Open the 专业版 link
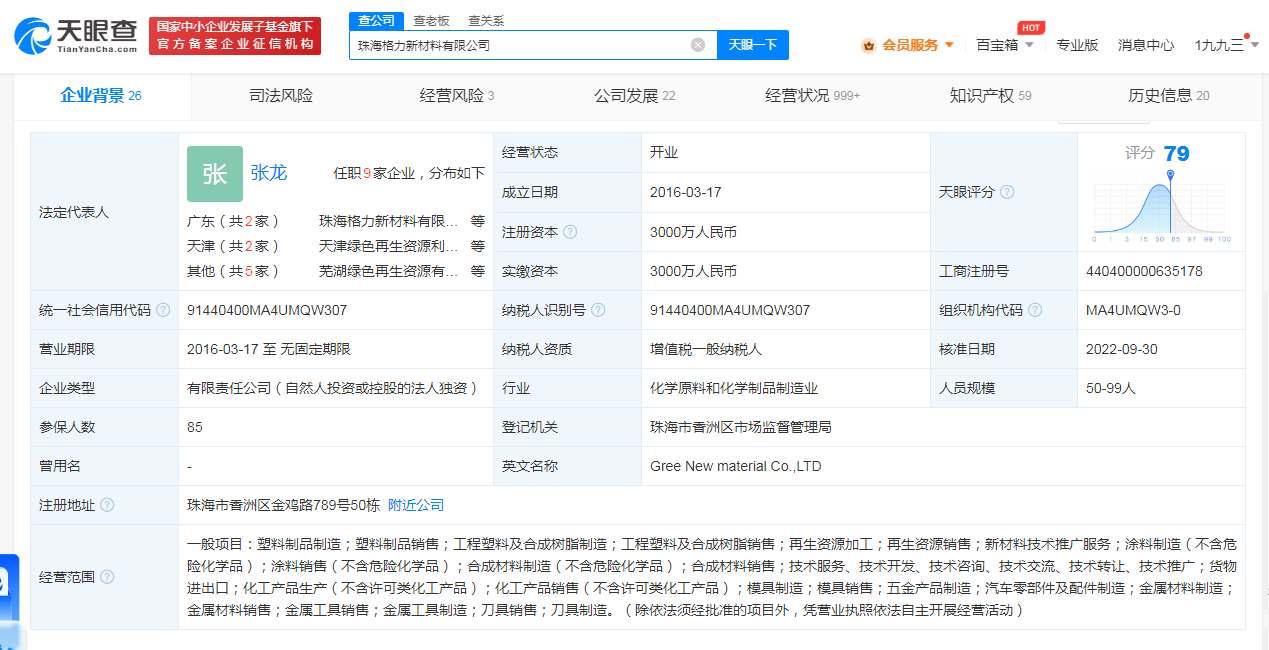This screenshot has width=1269, height=650. pos(1077,45)
